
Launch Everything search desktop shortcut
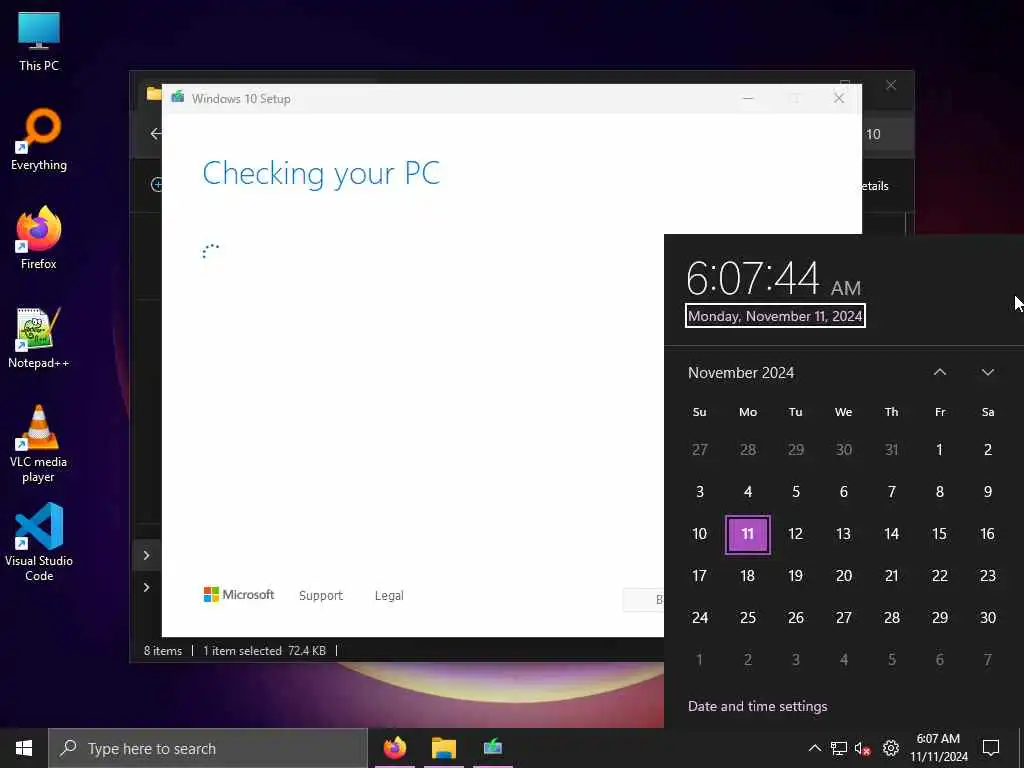click(x=39, y=140)
